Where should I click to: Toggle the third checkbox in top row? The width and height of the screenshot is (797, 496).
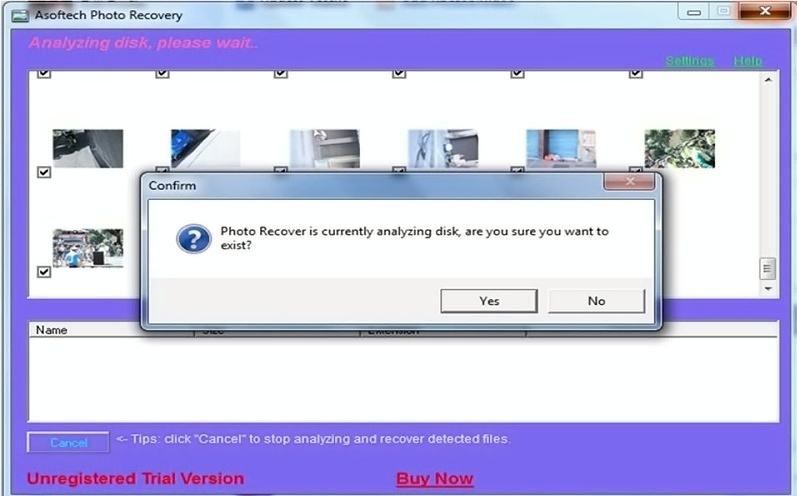point(281,74)
